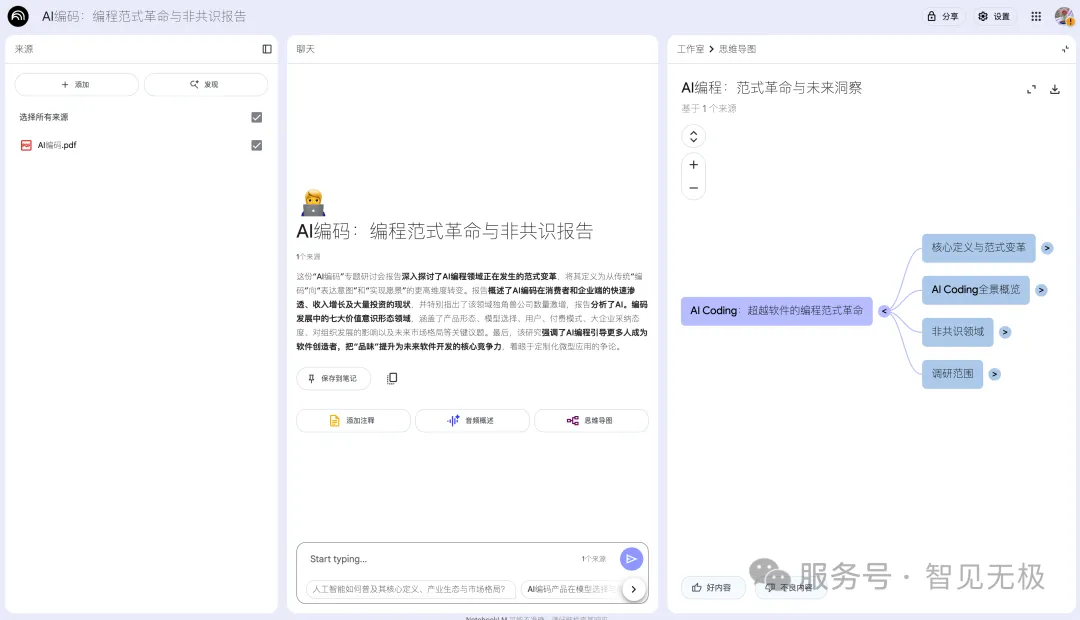This screenshot has height=620, width=1080.
Task: Focus the Start typing chat input
Action: click(x=440, y=559)
